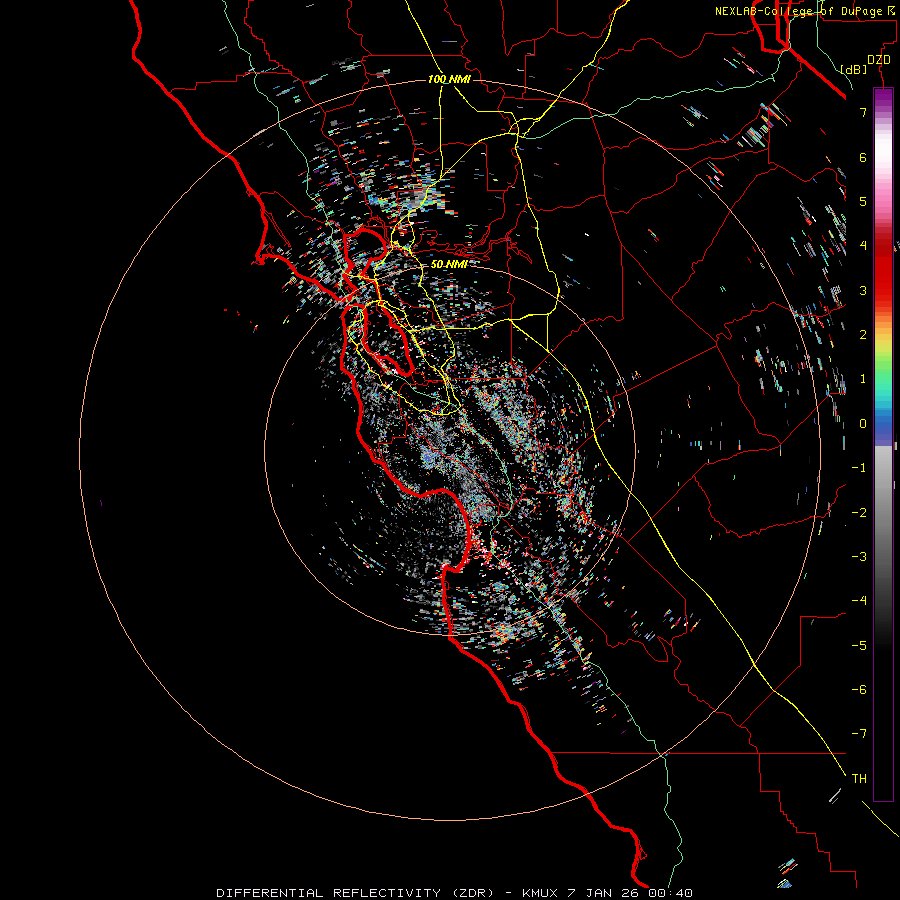Screen dimensions: 900x900
Task: Click the "4" value on the dB scale
Action: click(x=863, y=246)
